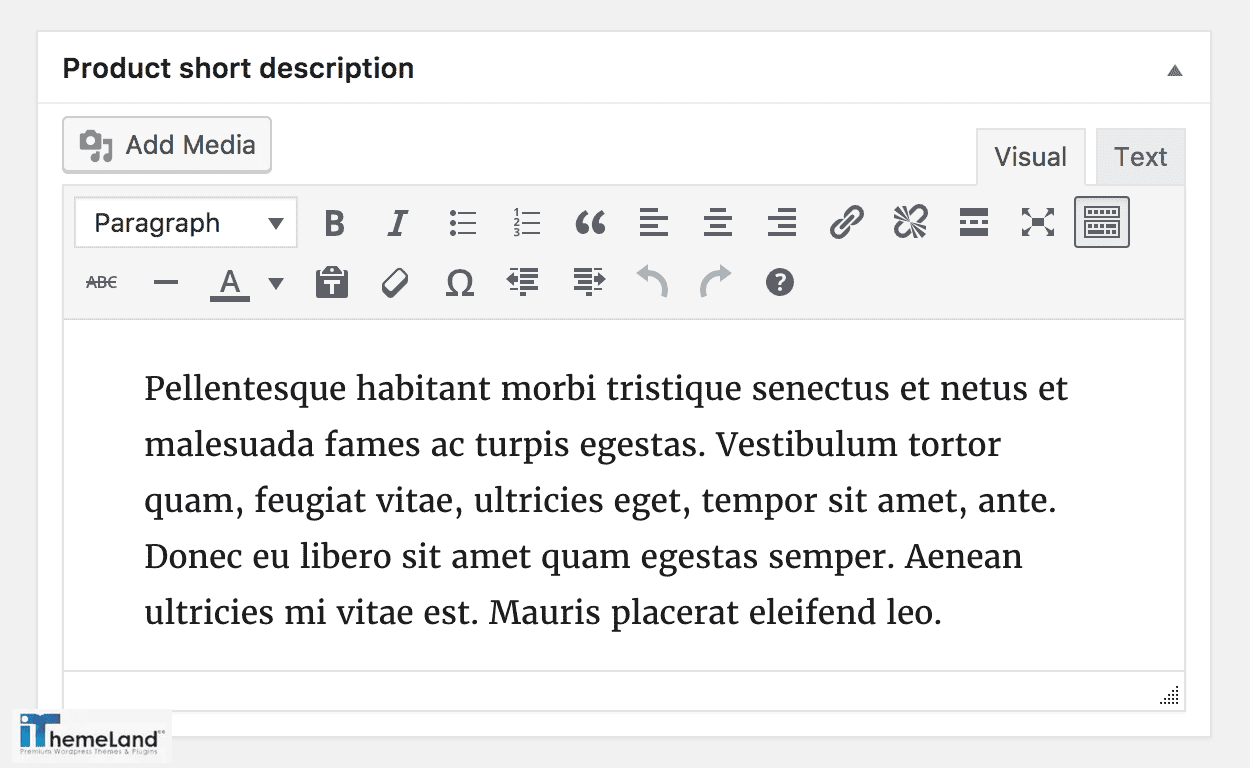Open the Paragraph format dropdown
The width and height of the screenshot is (1250, 768).
pos(186,223)
